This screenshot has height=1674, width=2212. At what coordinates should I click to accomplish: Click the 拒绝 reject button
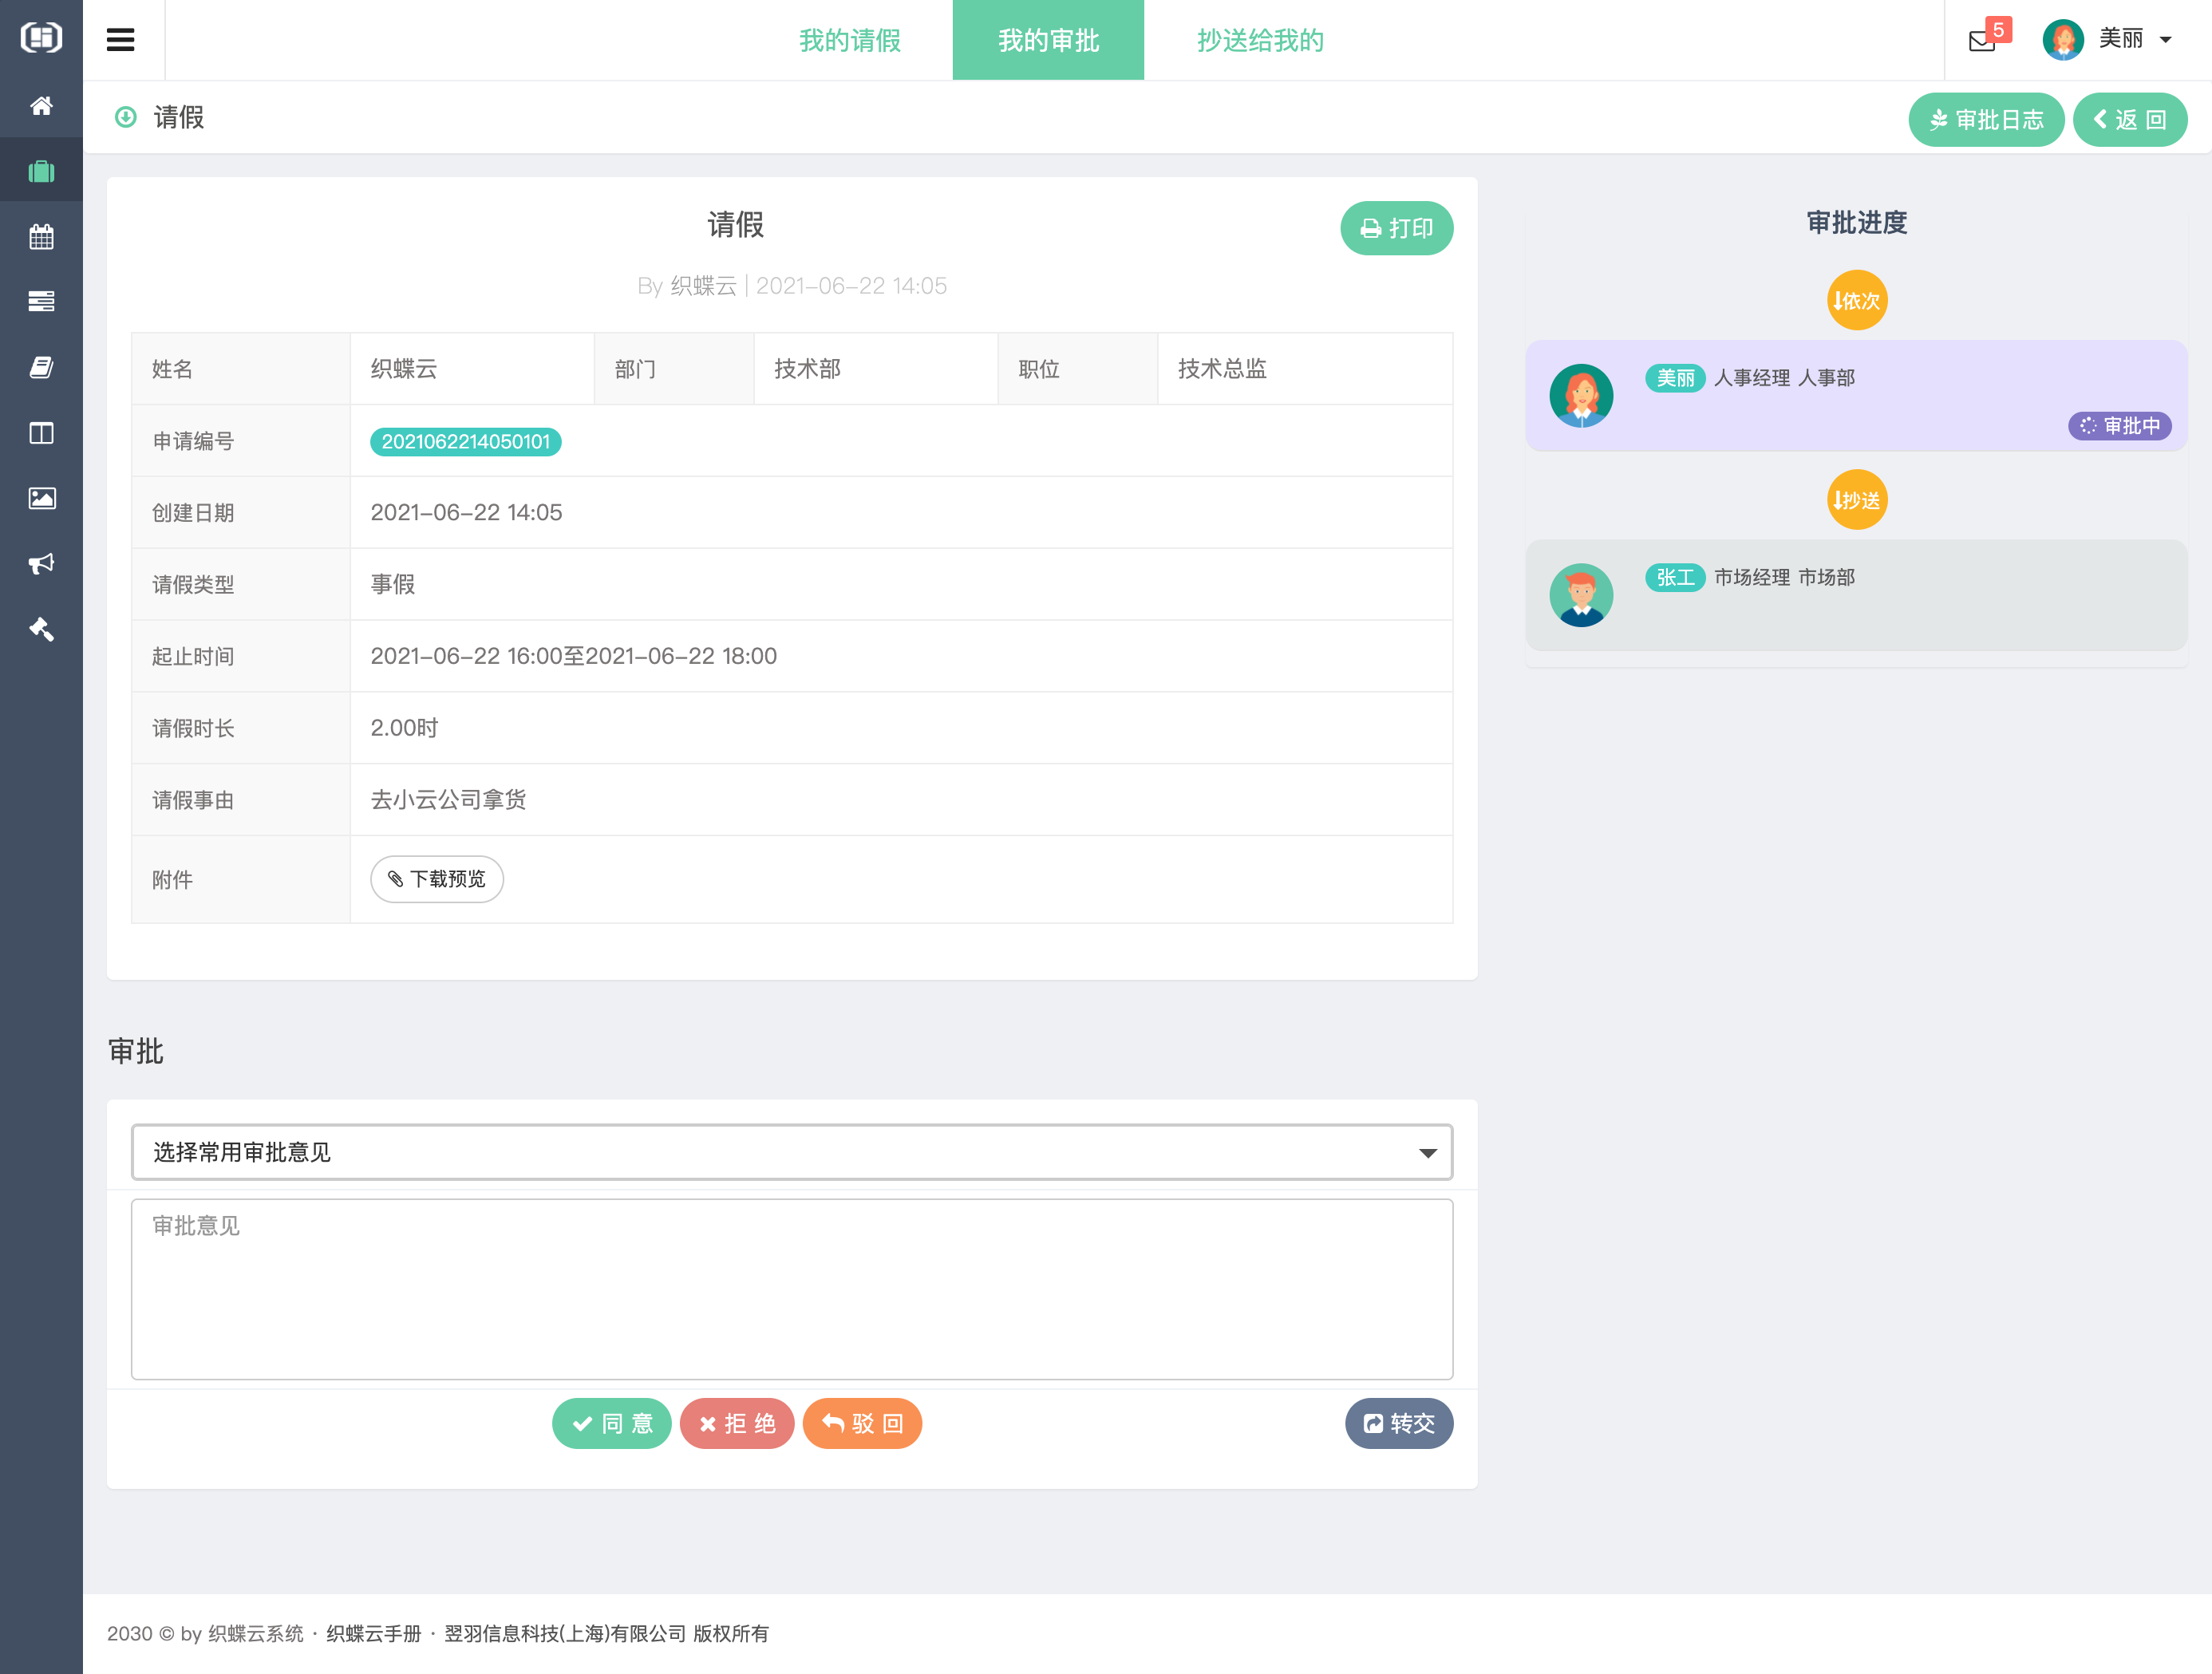(737, 1423)
